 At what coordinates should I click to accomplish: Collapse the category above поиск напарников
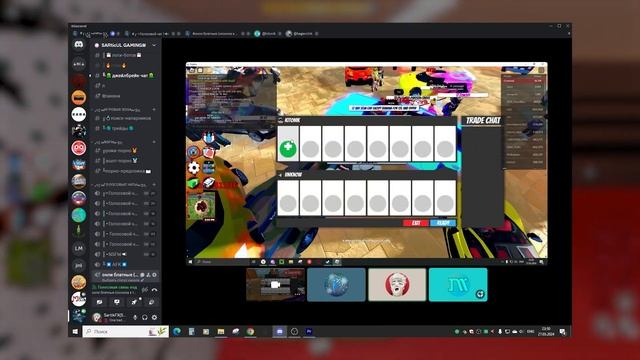[x=118, y=110]
